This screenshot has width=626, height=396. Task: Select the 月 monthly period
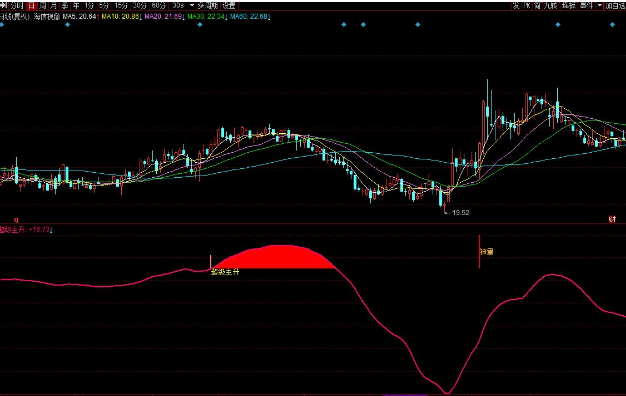pos(53,6)
